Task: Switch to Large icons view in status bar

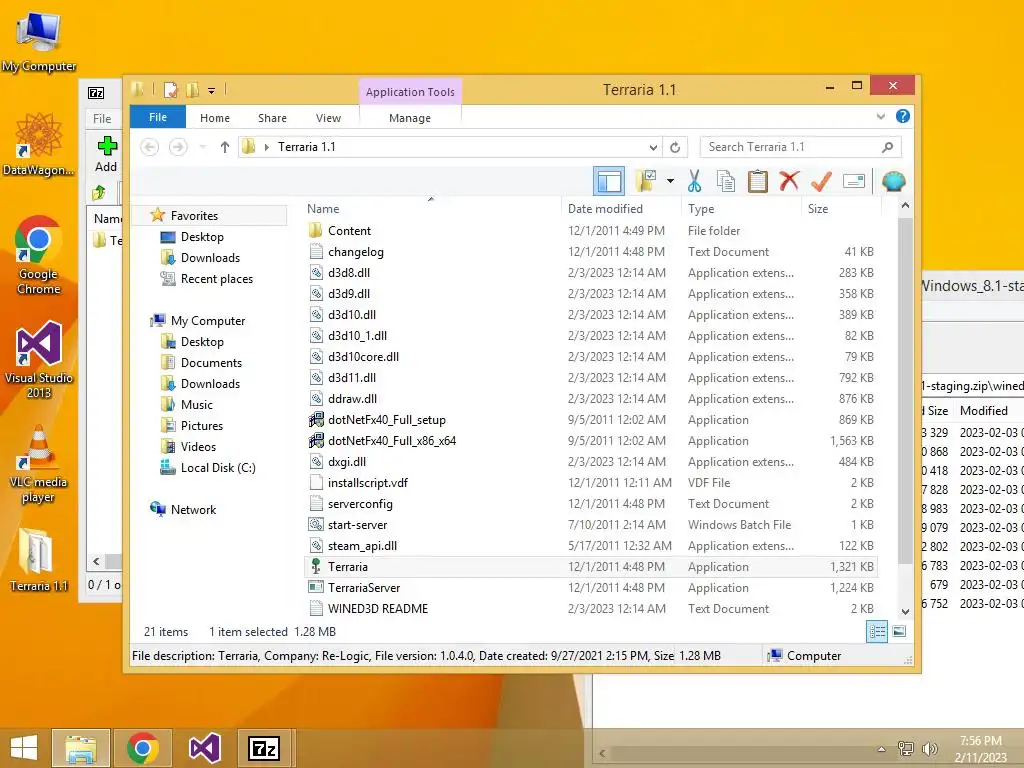Action: point(899,631)
